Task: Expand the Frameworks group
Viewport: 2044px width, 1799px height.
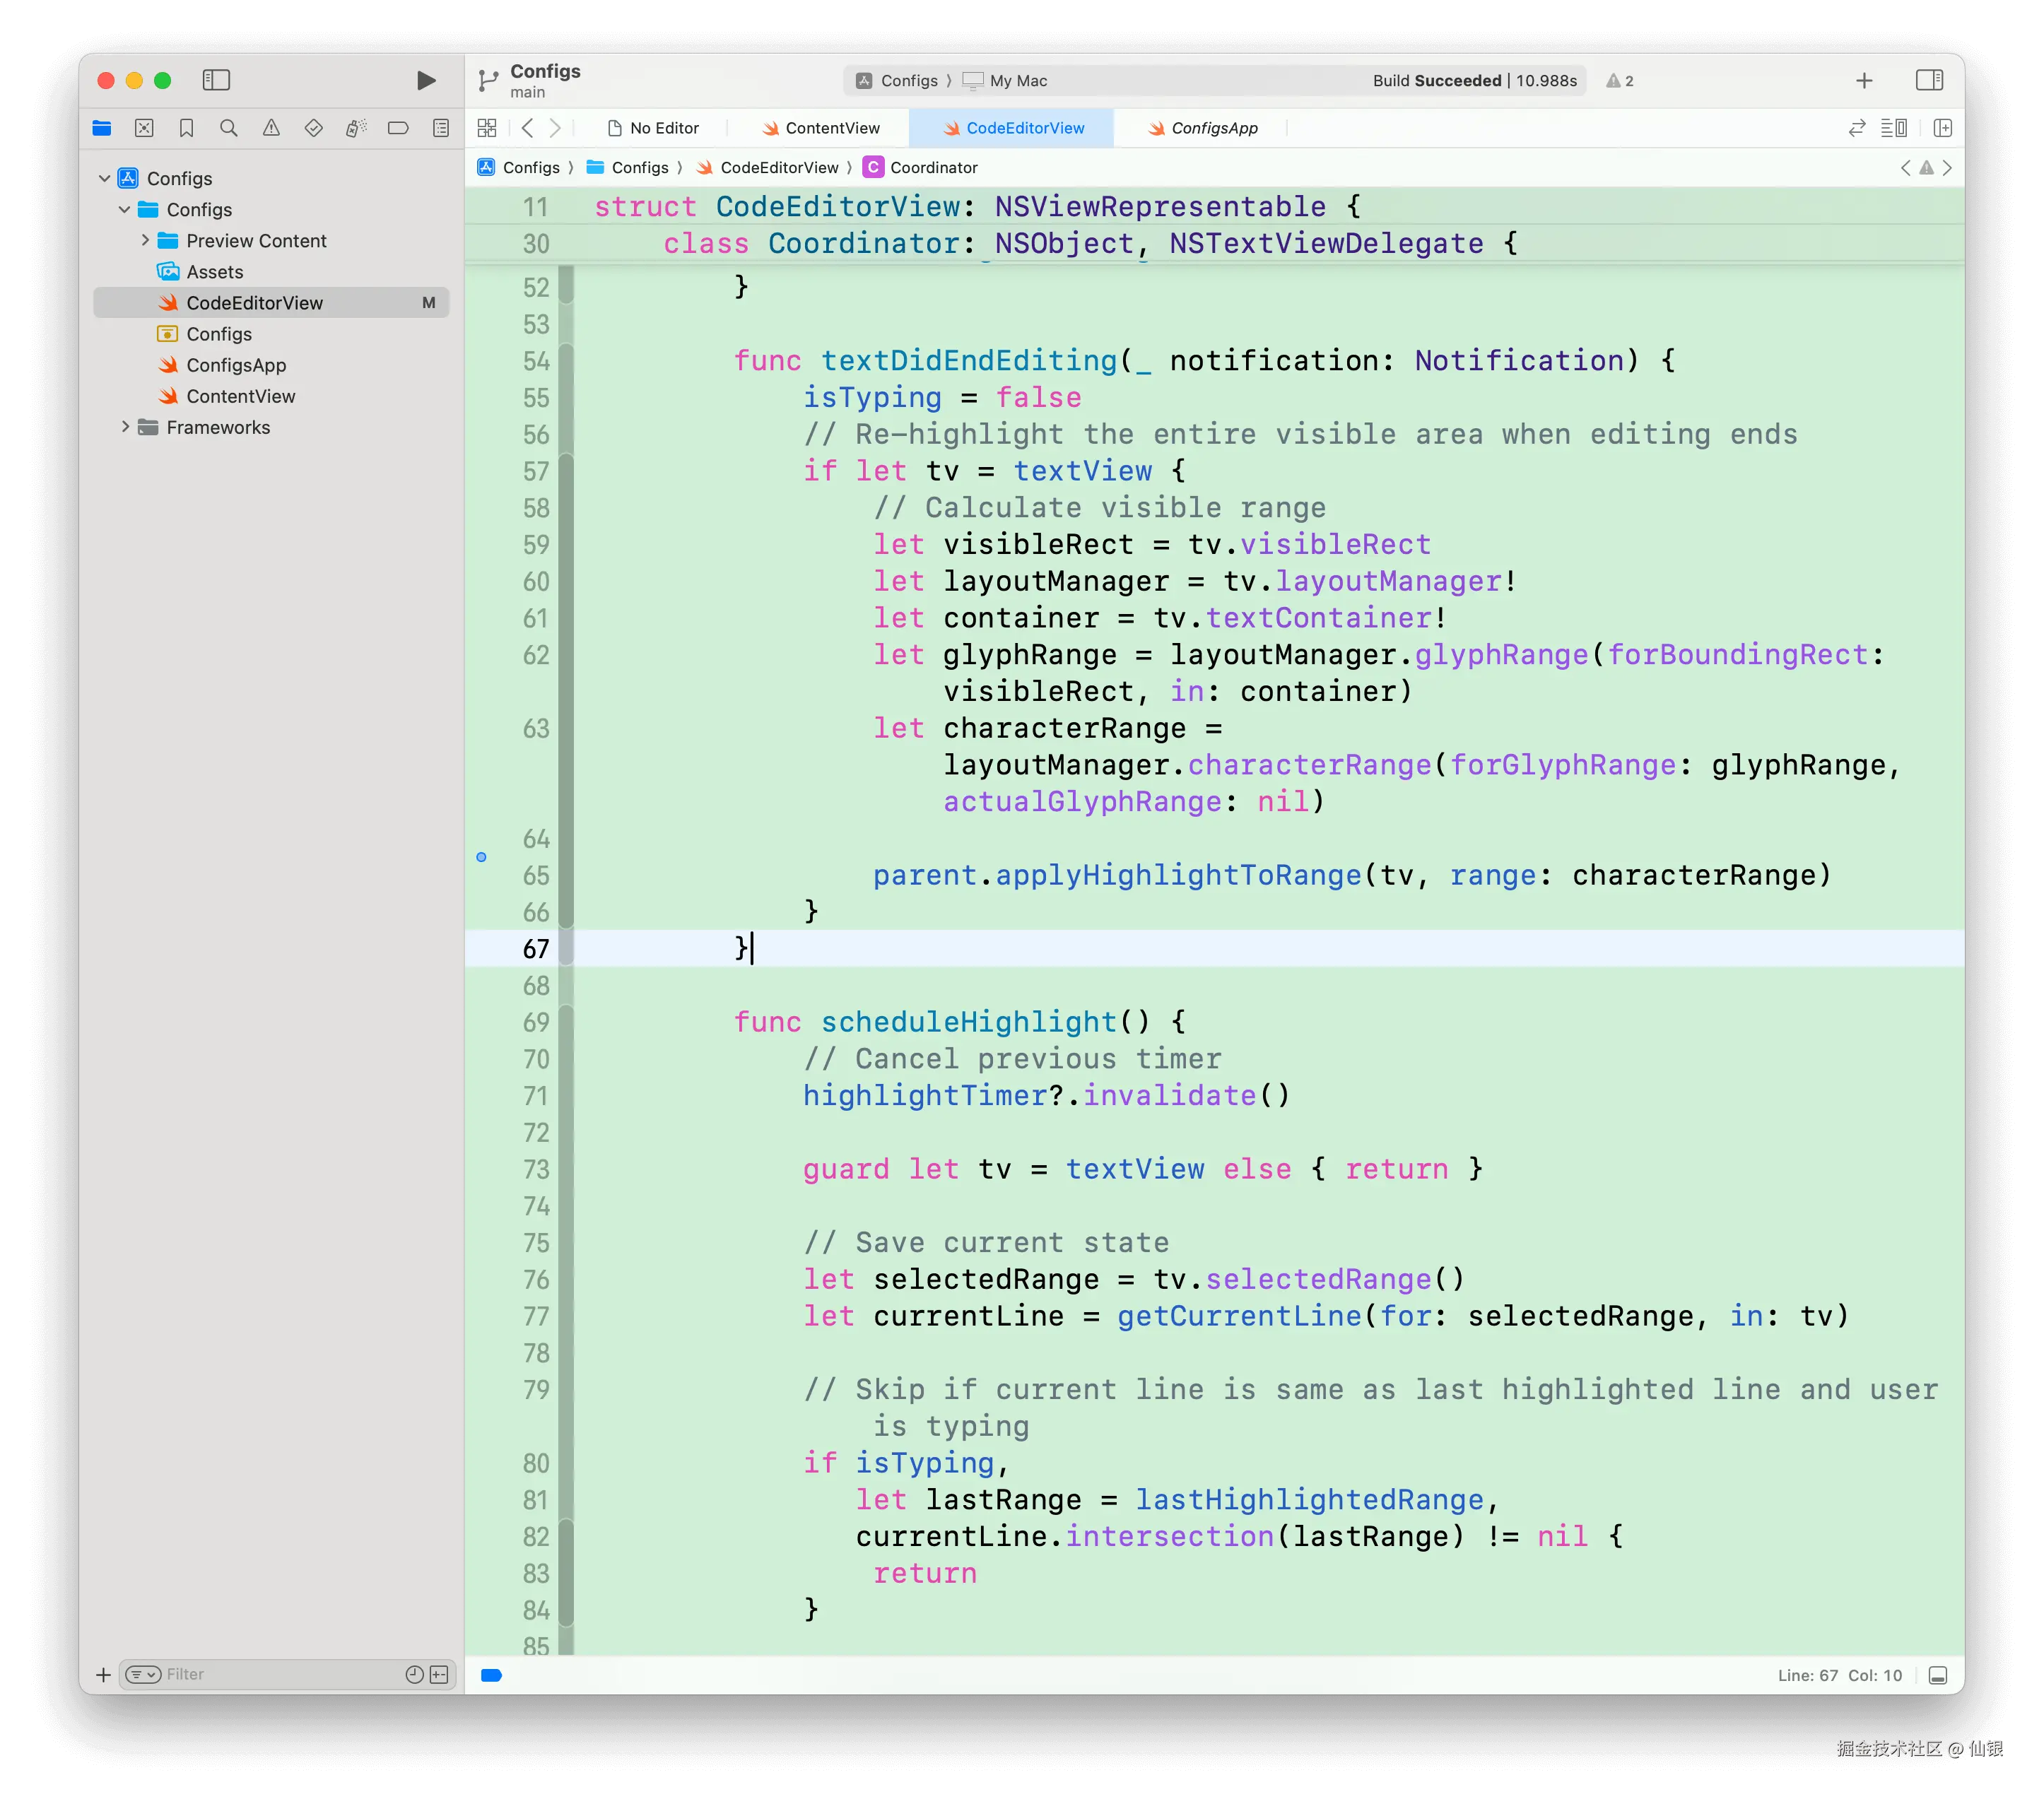Action: (126, 427)
